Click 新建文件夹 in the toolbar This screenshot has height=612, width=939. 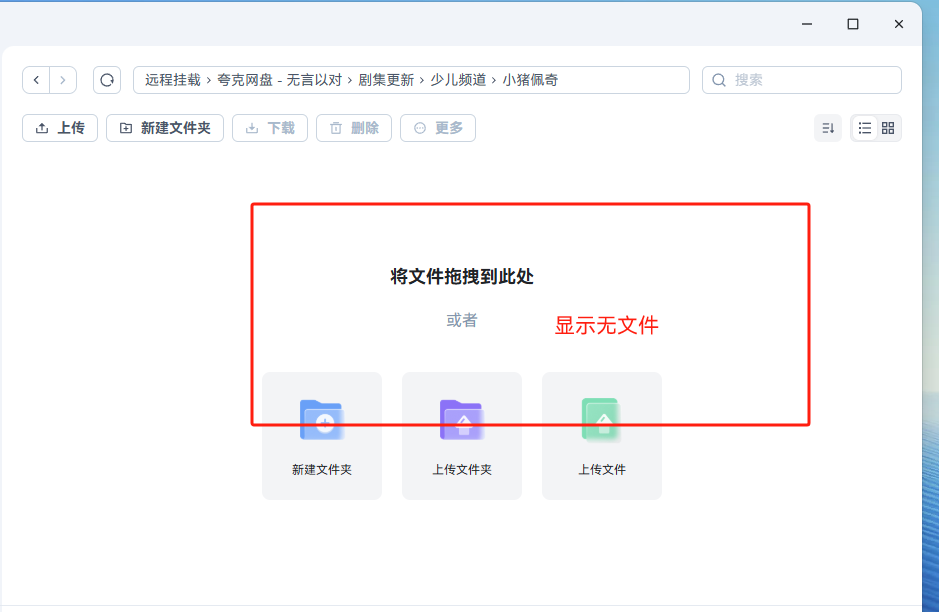point(165,128)
